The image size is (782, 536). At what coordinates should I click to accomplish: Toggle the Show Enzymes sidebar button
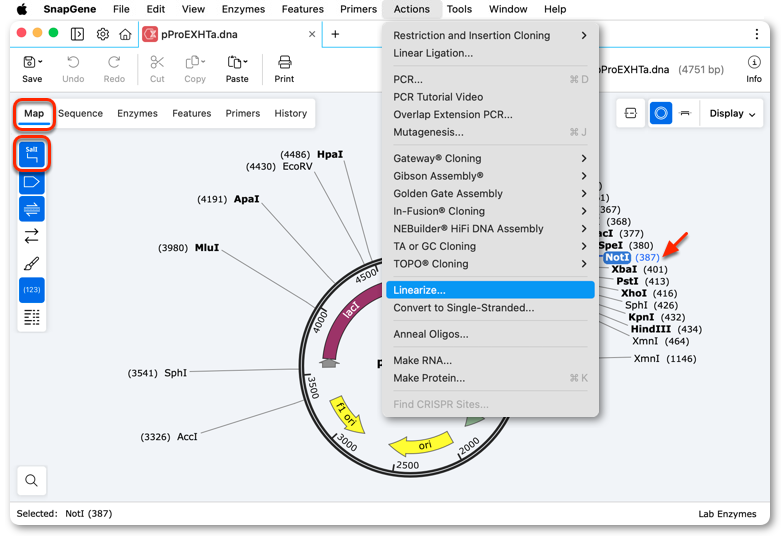point(31,154)
